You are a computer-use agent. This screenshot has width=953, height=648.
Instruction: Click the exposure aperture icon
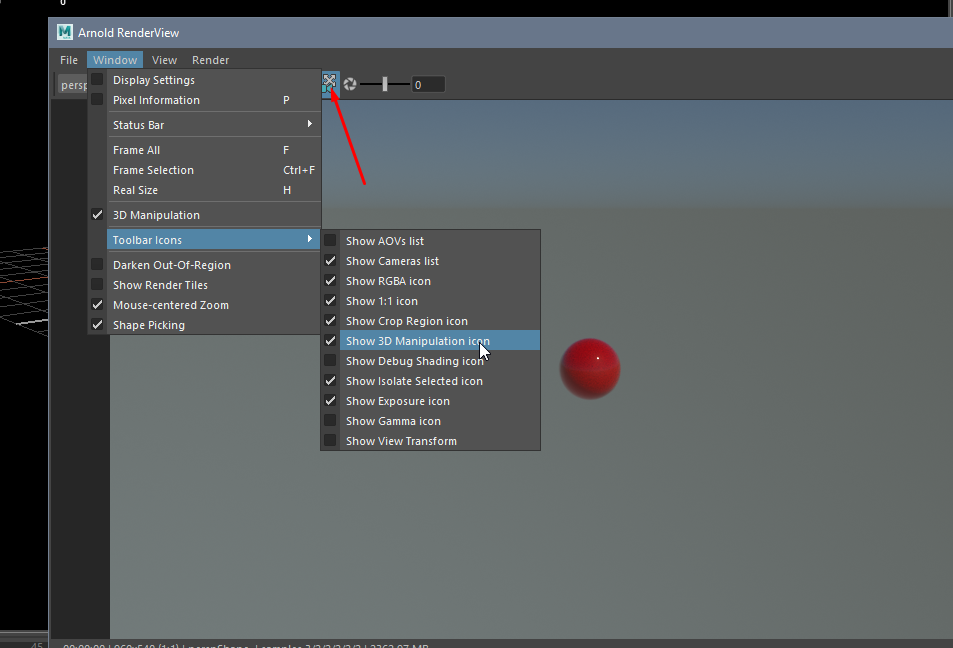(x=350, y=84)
